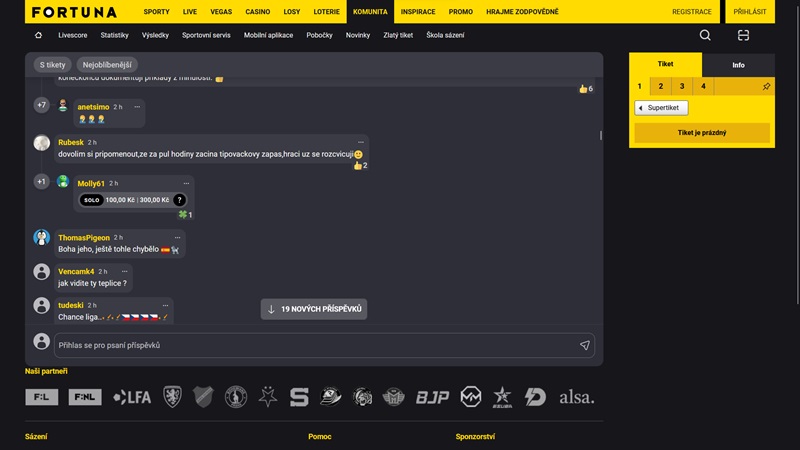Select ticket number 2
Viewport: 800px width, 450px height.
661,86
